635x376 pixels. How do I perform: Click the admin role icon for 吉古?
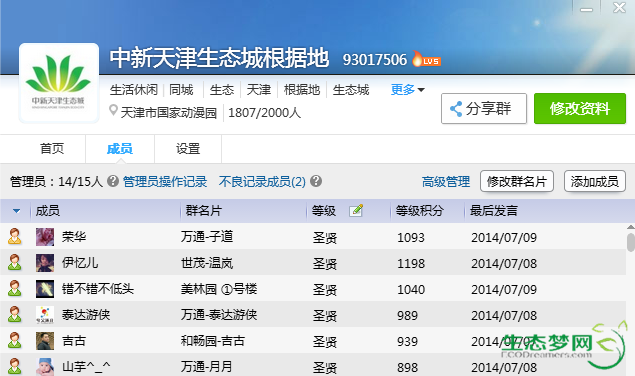[15, 340]
